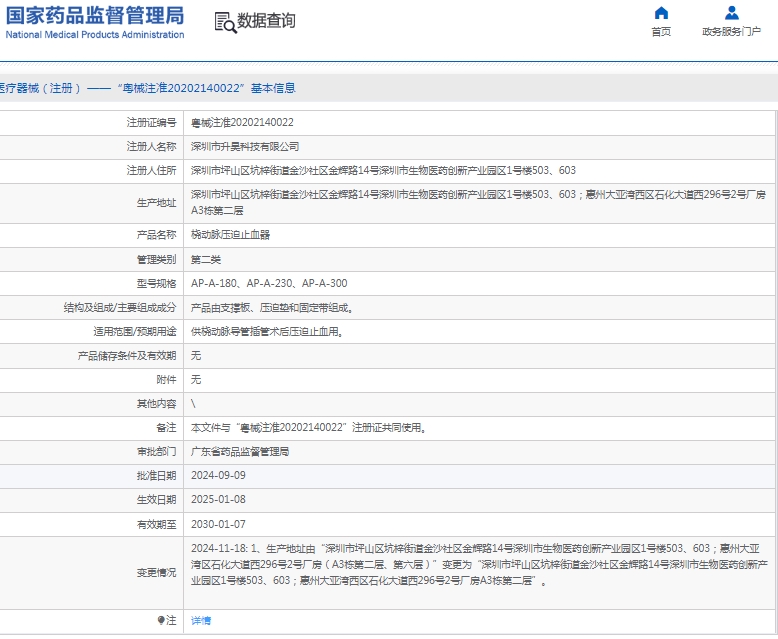The height and width of the screenshot is (639, 778).
Task: Click the 注册人住所 row label
Action: pyautogui.click(x=151, y=171)
